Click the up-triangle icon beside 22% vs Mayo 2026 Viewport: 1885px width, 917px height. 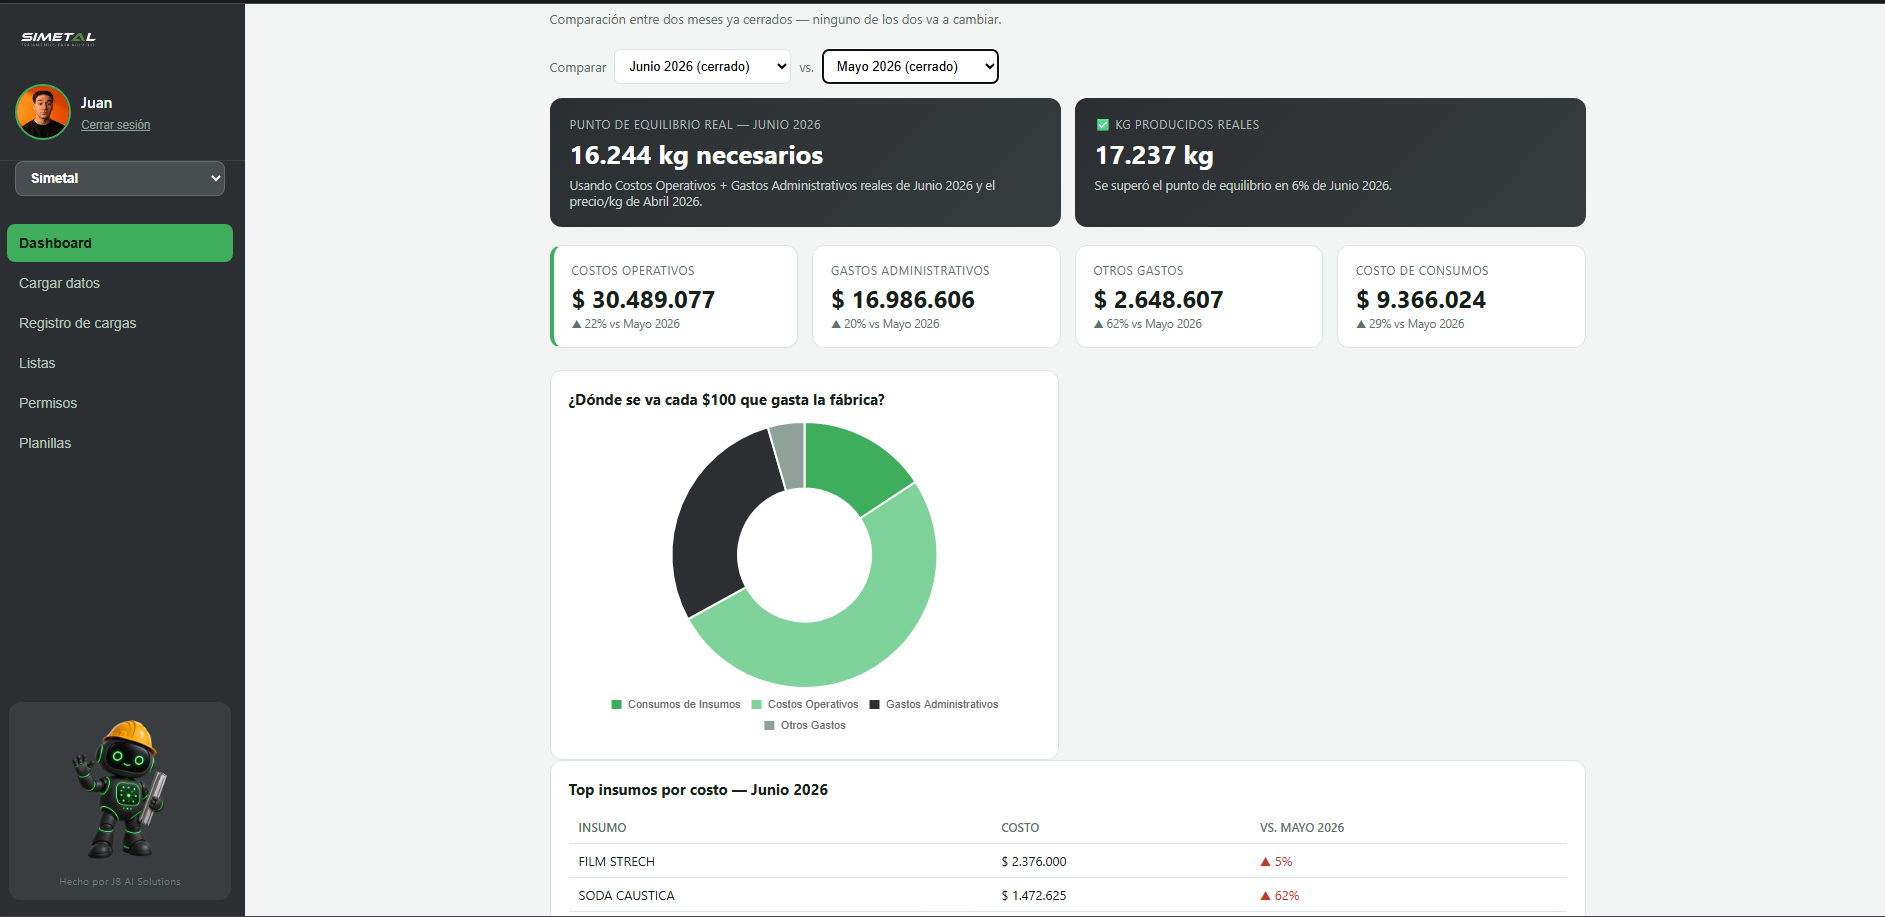pos(577,324)
